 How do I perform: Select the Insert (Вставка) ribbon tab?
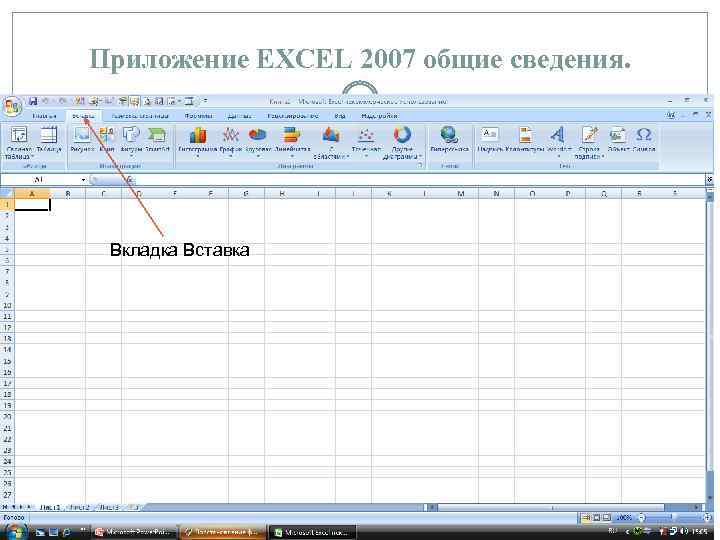click(83, 116)
